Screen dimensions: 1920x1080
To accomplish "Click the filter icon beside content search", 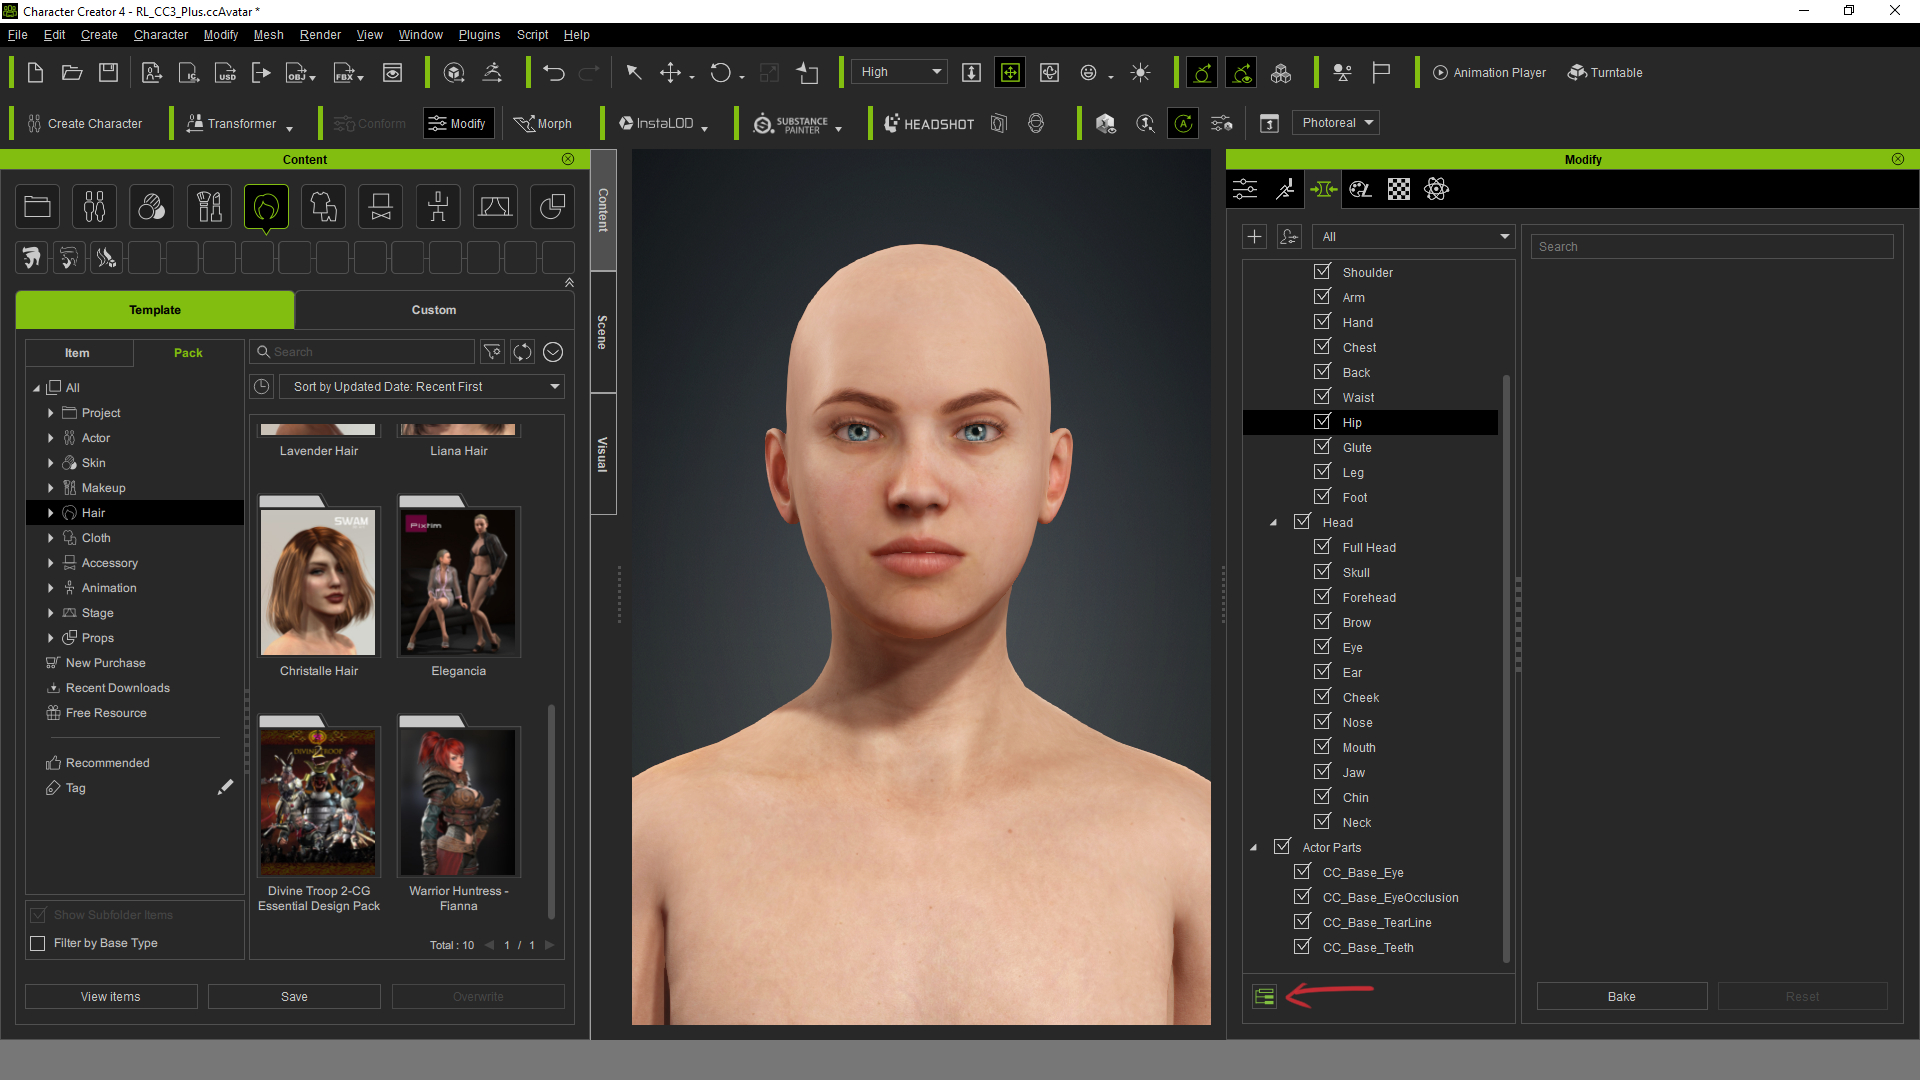I will coord(492,352).
